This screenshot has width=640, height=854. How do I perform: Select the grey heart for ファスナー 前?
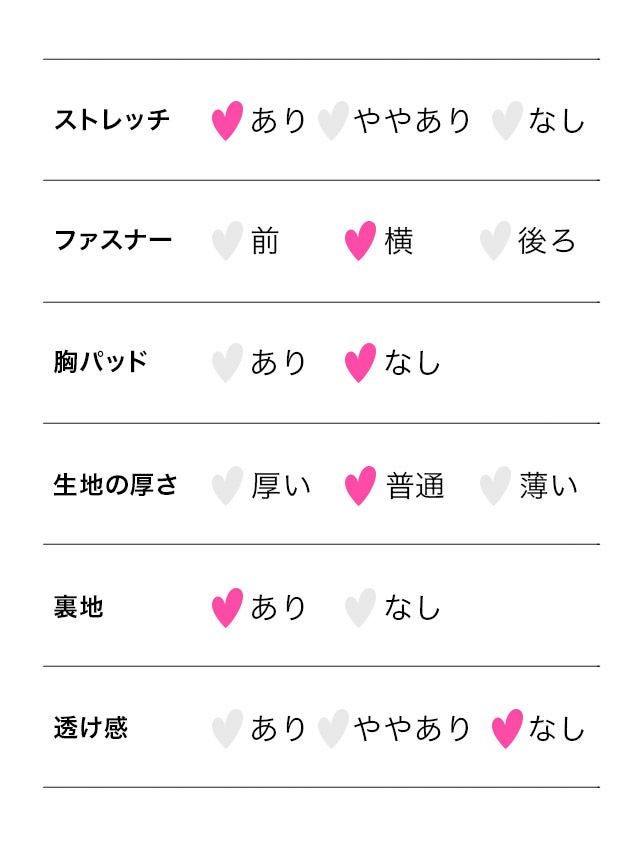228,242
